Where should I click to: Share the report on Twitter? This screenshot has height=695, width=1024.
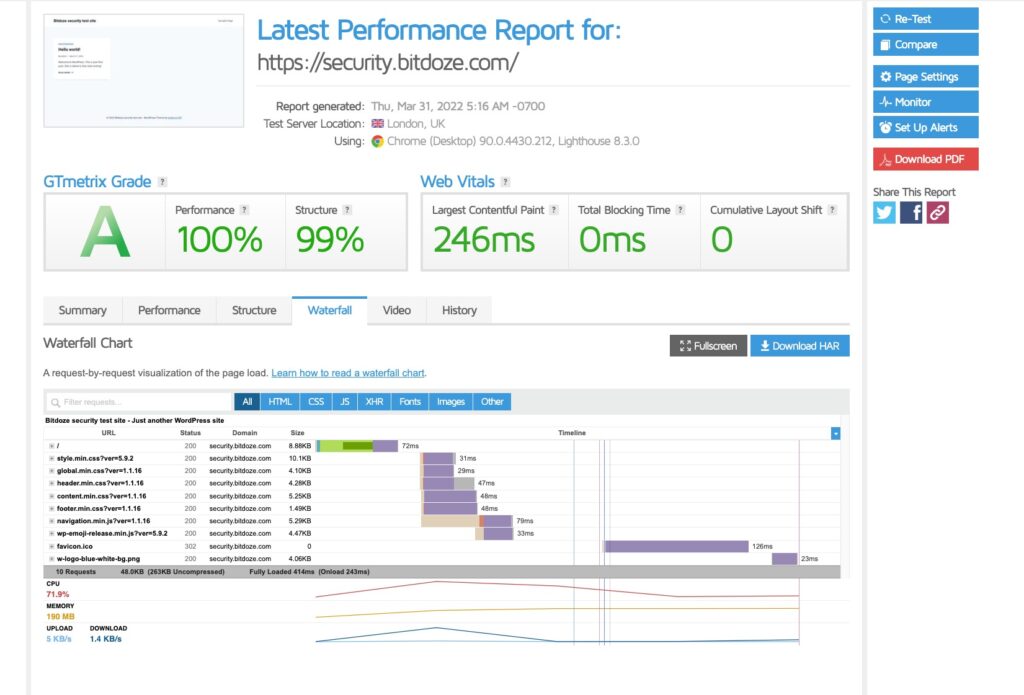click(884, 212)
